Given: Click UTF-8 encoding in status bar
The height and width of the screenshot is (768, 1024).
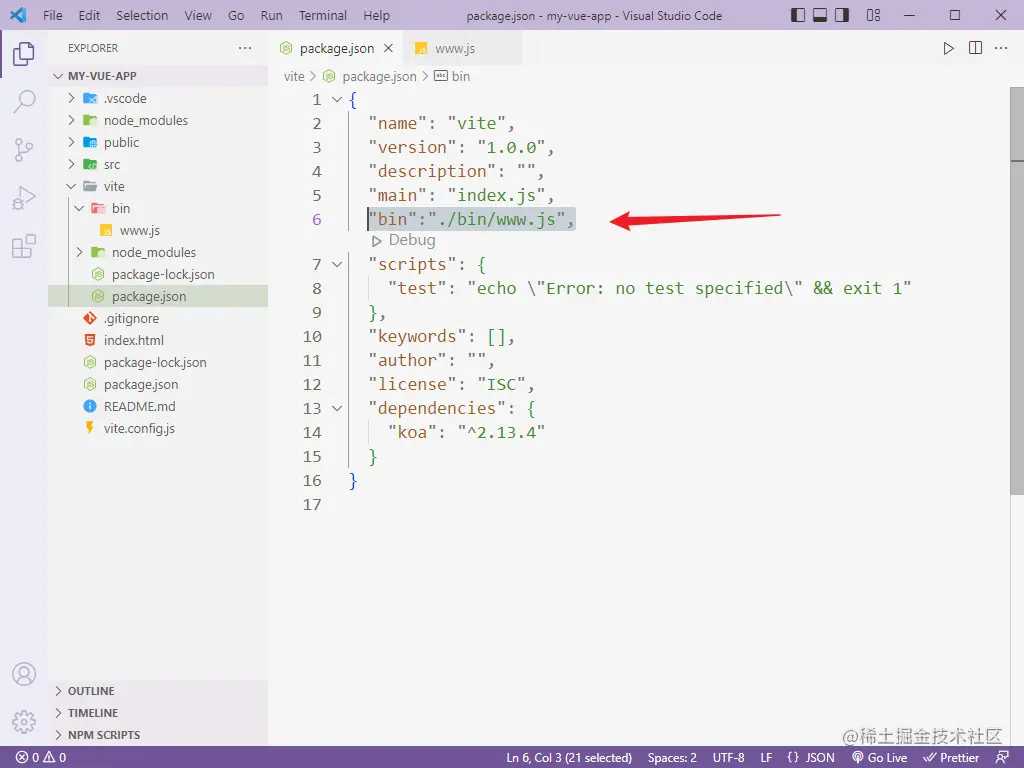Looking at the screenshot, I should 728,758.
